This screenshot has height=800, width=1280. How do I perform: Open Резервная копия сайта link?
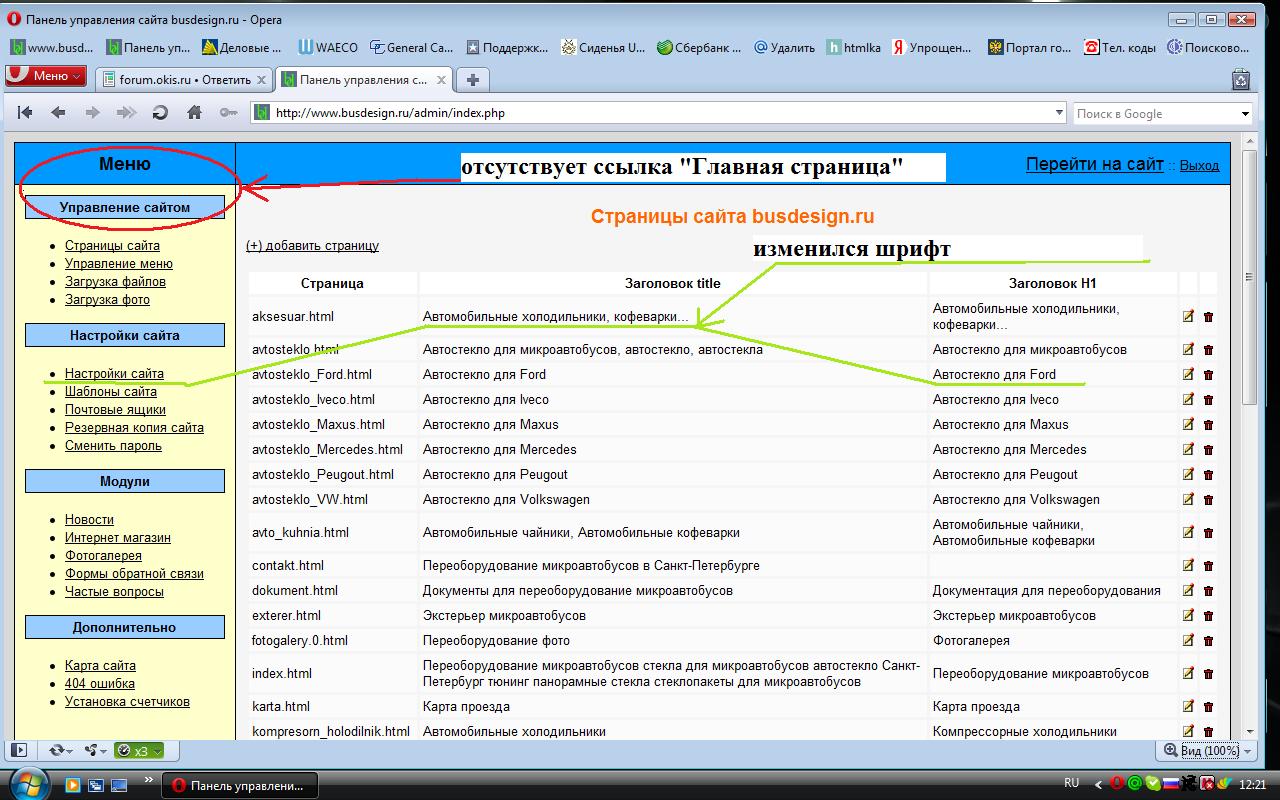pyautogui.click(x=134, y=427)
